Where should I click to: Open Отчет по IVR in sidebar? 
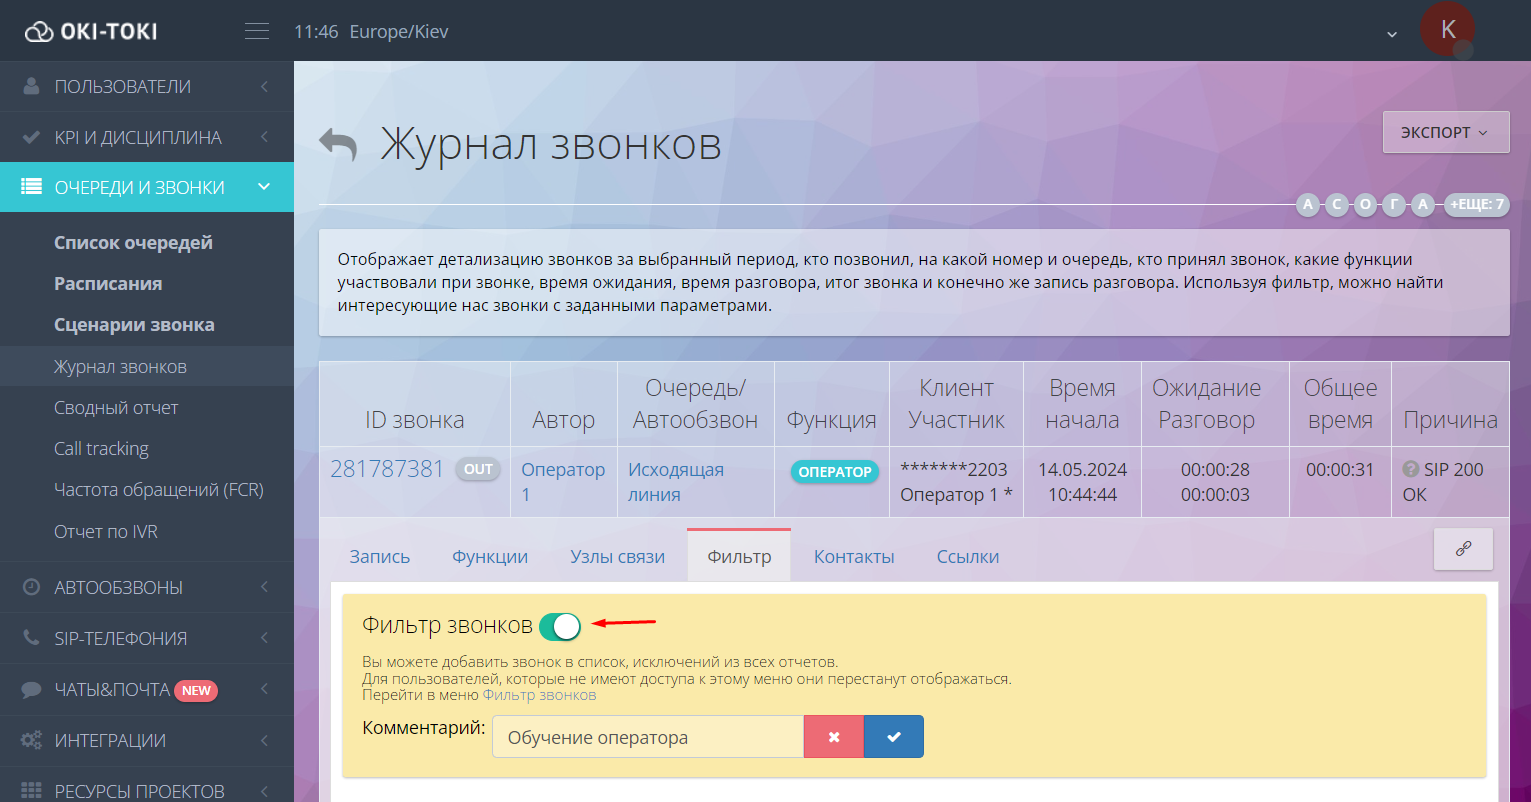pos(106,532)
